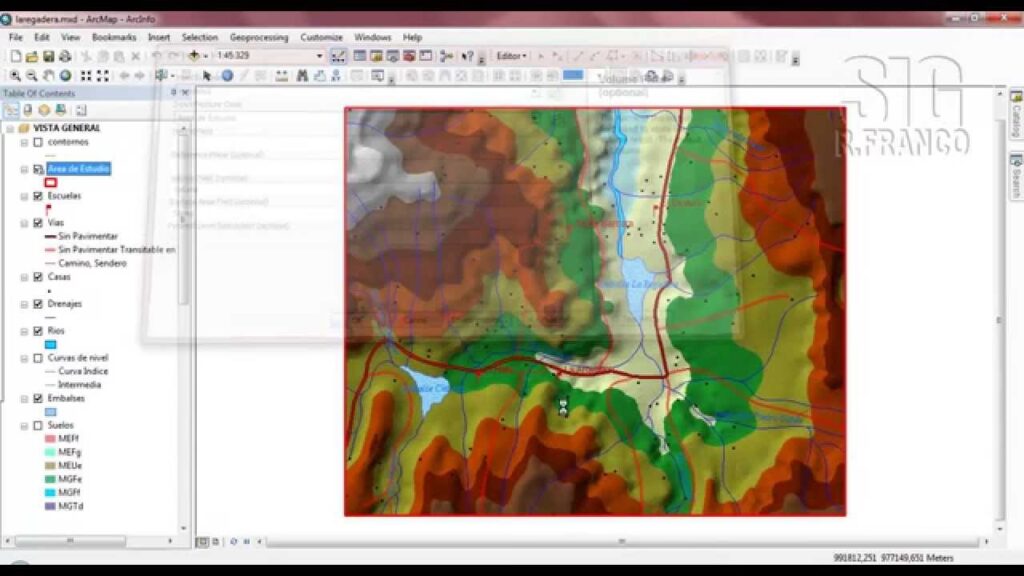1024x576 pixels.
Task: Click the Rios blue symbol swatch
Action: [x=51, y=344]
